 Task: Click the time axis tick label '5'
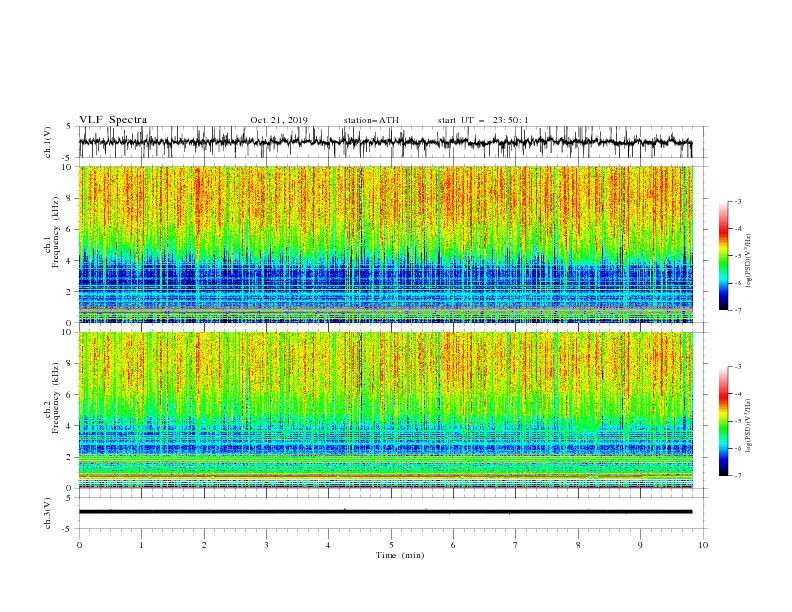pos(391,545)
